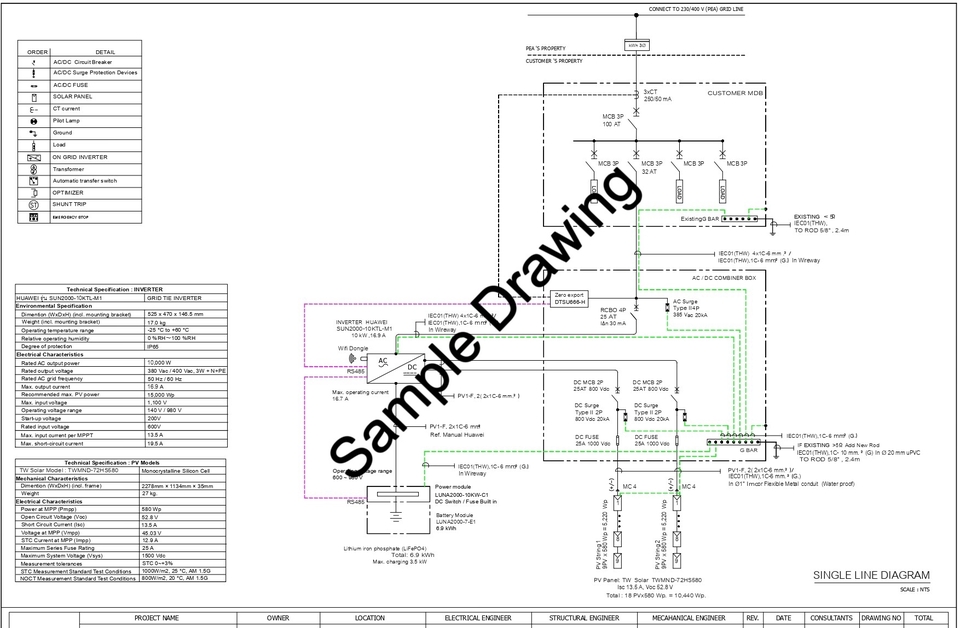Select the 3xCT current transformer symbol
The image size is (960, 628).
636,95
